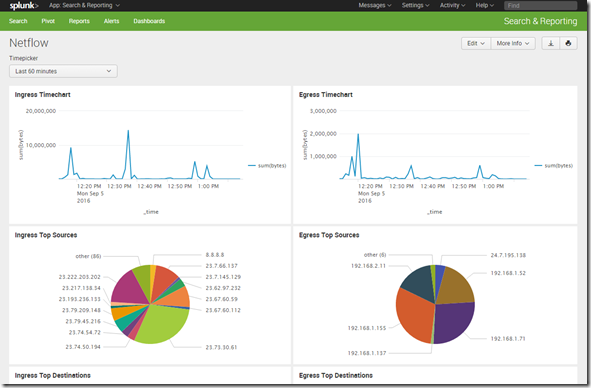591x388 pixels.
Task: Go to the Search tab
Action: point(18,21)
